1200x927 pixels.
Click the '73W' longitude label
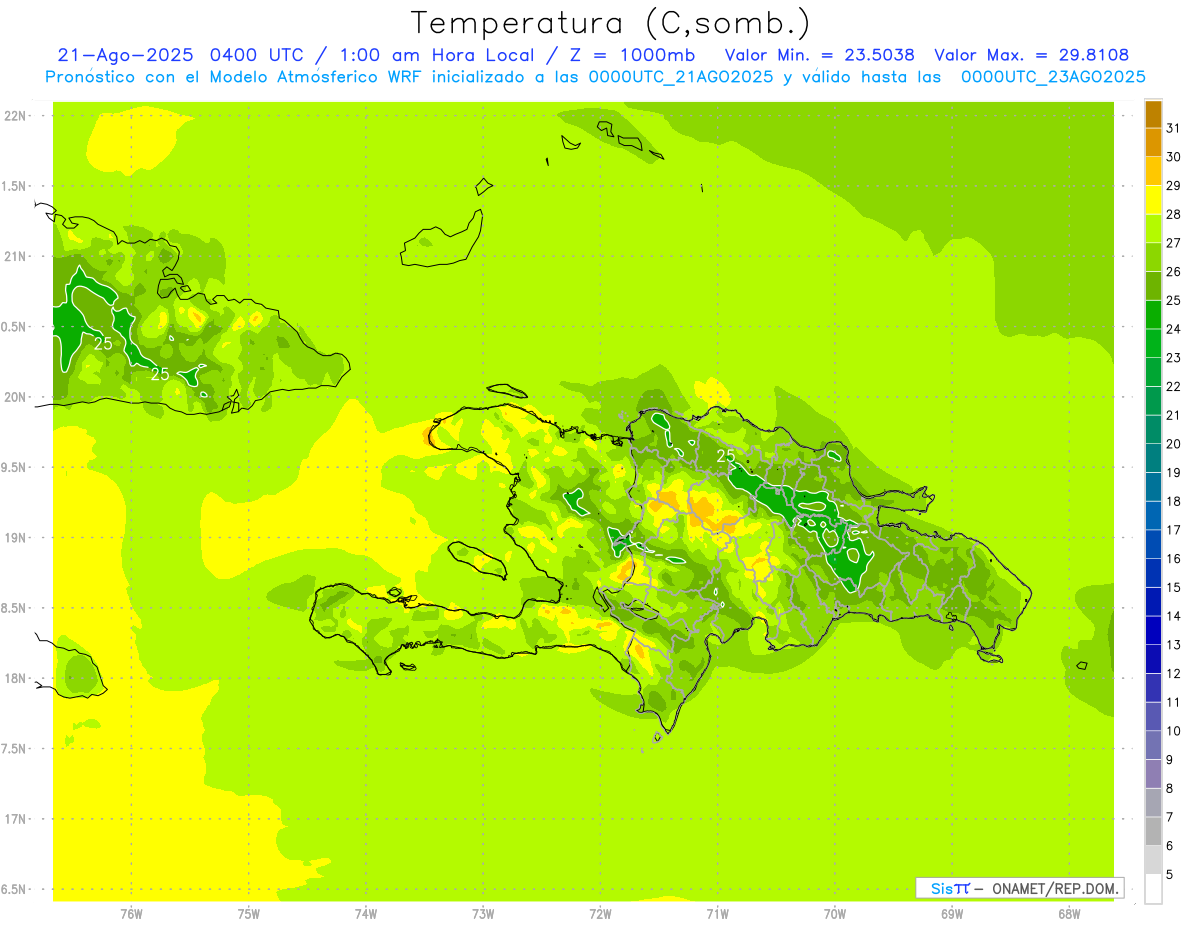point(483,914)
